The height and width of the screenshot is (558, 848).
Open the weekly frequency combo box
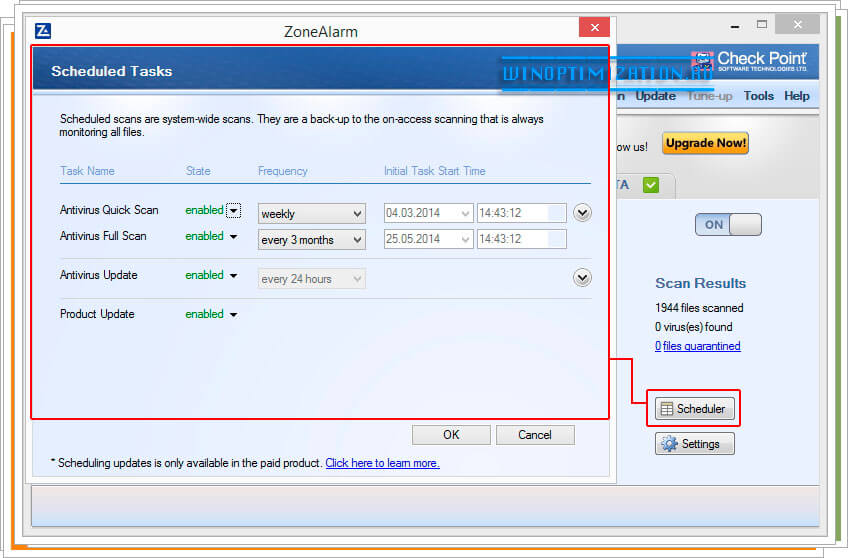click(x=311, y=213)
